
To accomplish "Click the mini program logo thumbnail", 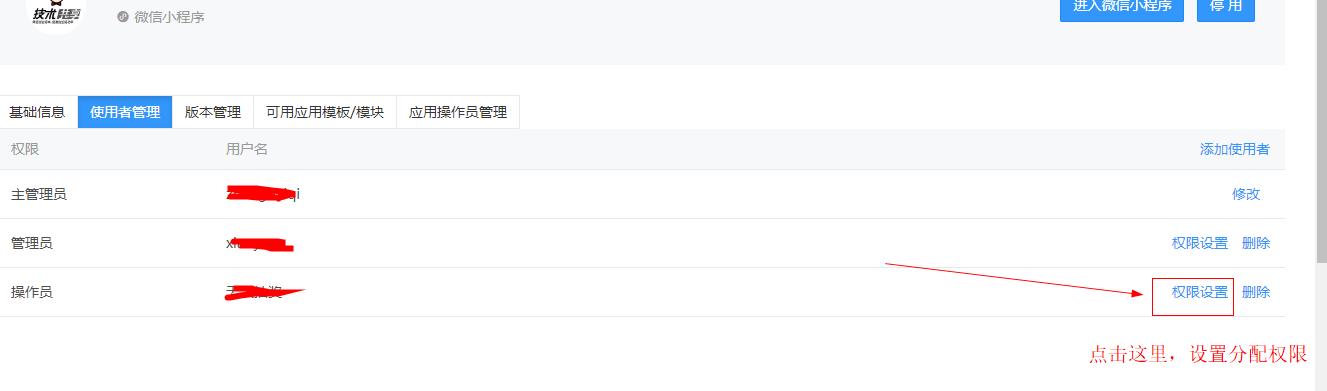I will pyautogui.click(x=56, y=12).
